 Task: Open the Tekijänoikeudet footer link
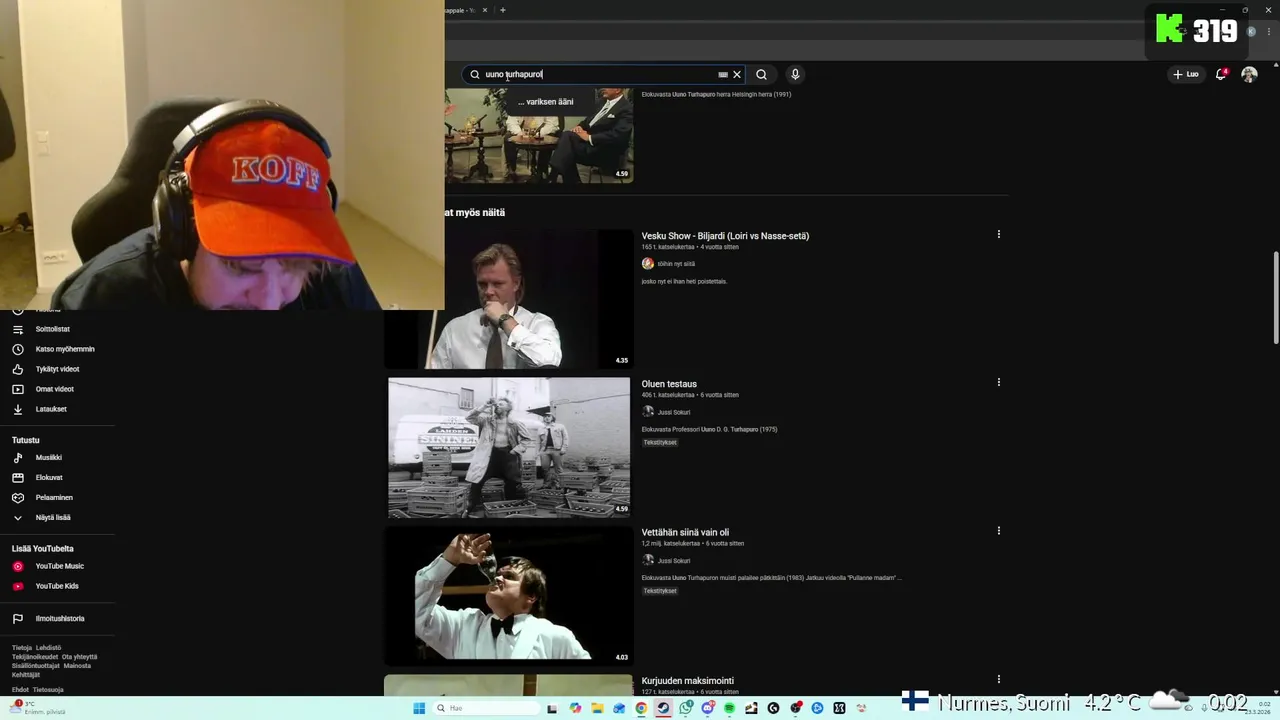point(35,657)
